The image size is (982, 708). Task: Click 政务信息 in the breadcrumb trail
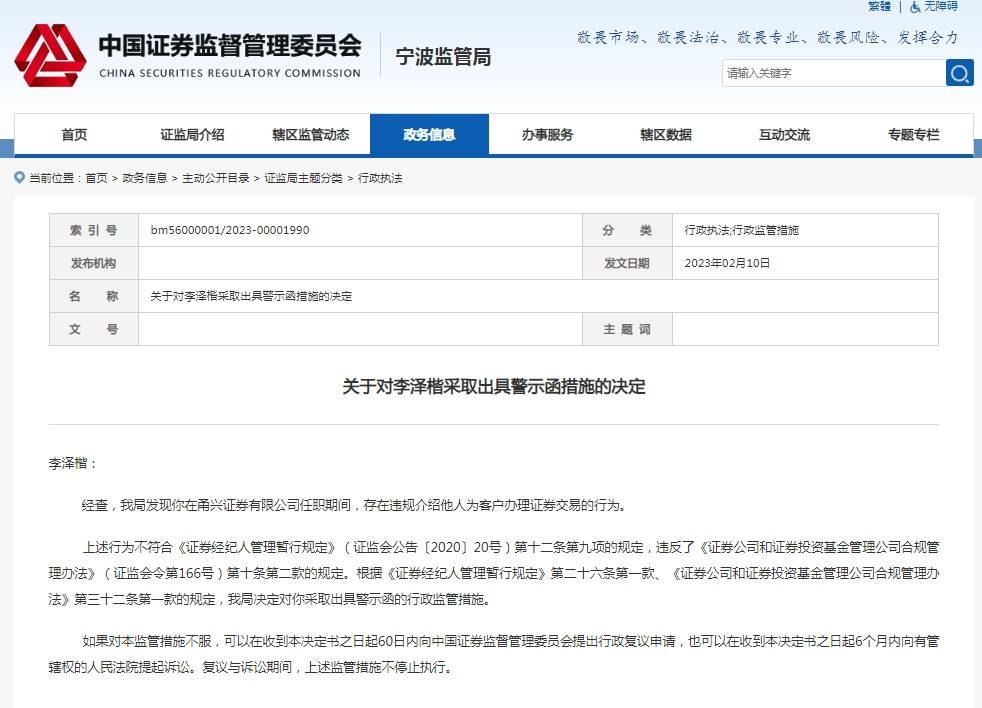(x=145, y=178)
